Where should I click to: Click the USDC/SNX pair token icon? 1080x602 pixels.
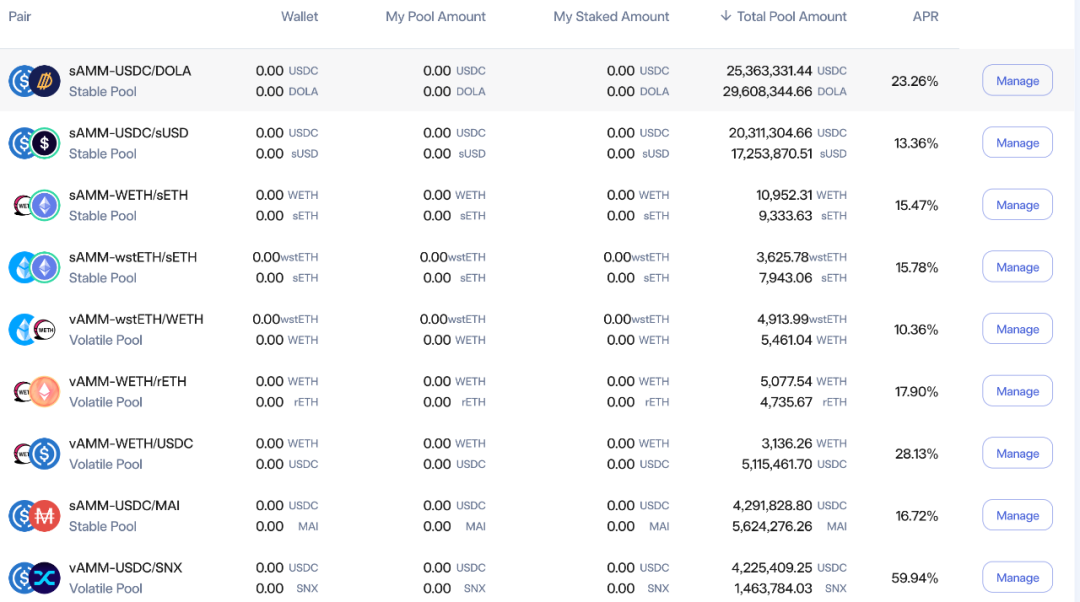(x=34, y=578)
